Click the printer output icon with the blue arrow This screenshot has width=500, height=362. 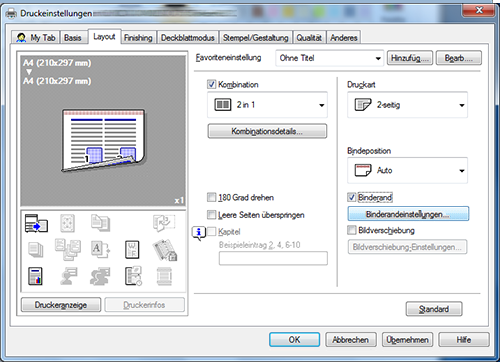tap(36, 223)
